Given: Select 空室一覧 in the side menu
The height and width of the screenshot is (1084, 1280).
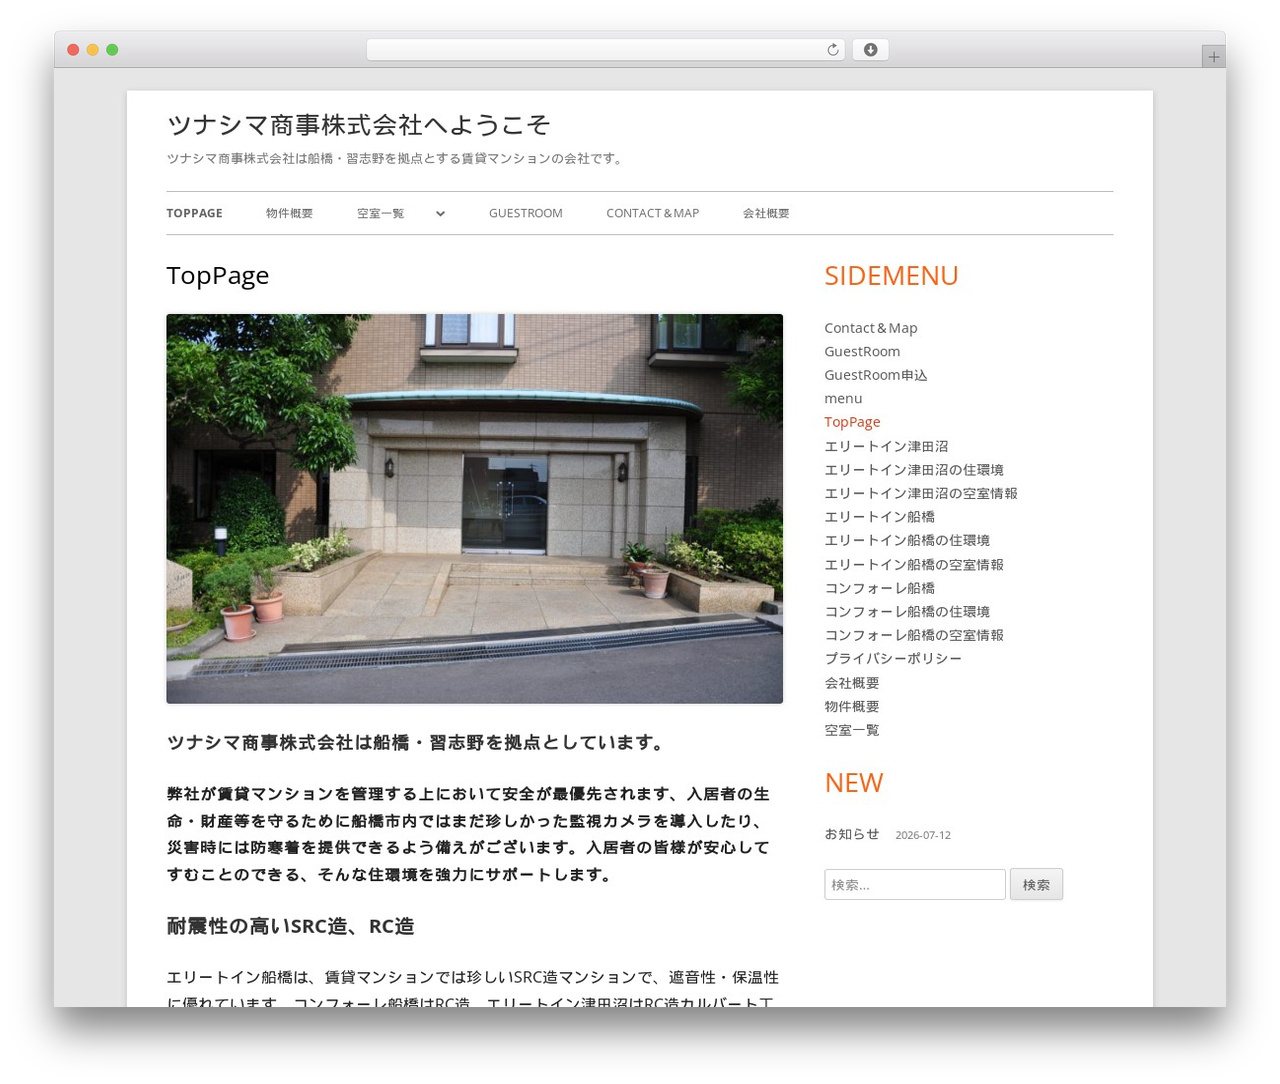Looking at the screenshot, I should [852, 730].
